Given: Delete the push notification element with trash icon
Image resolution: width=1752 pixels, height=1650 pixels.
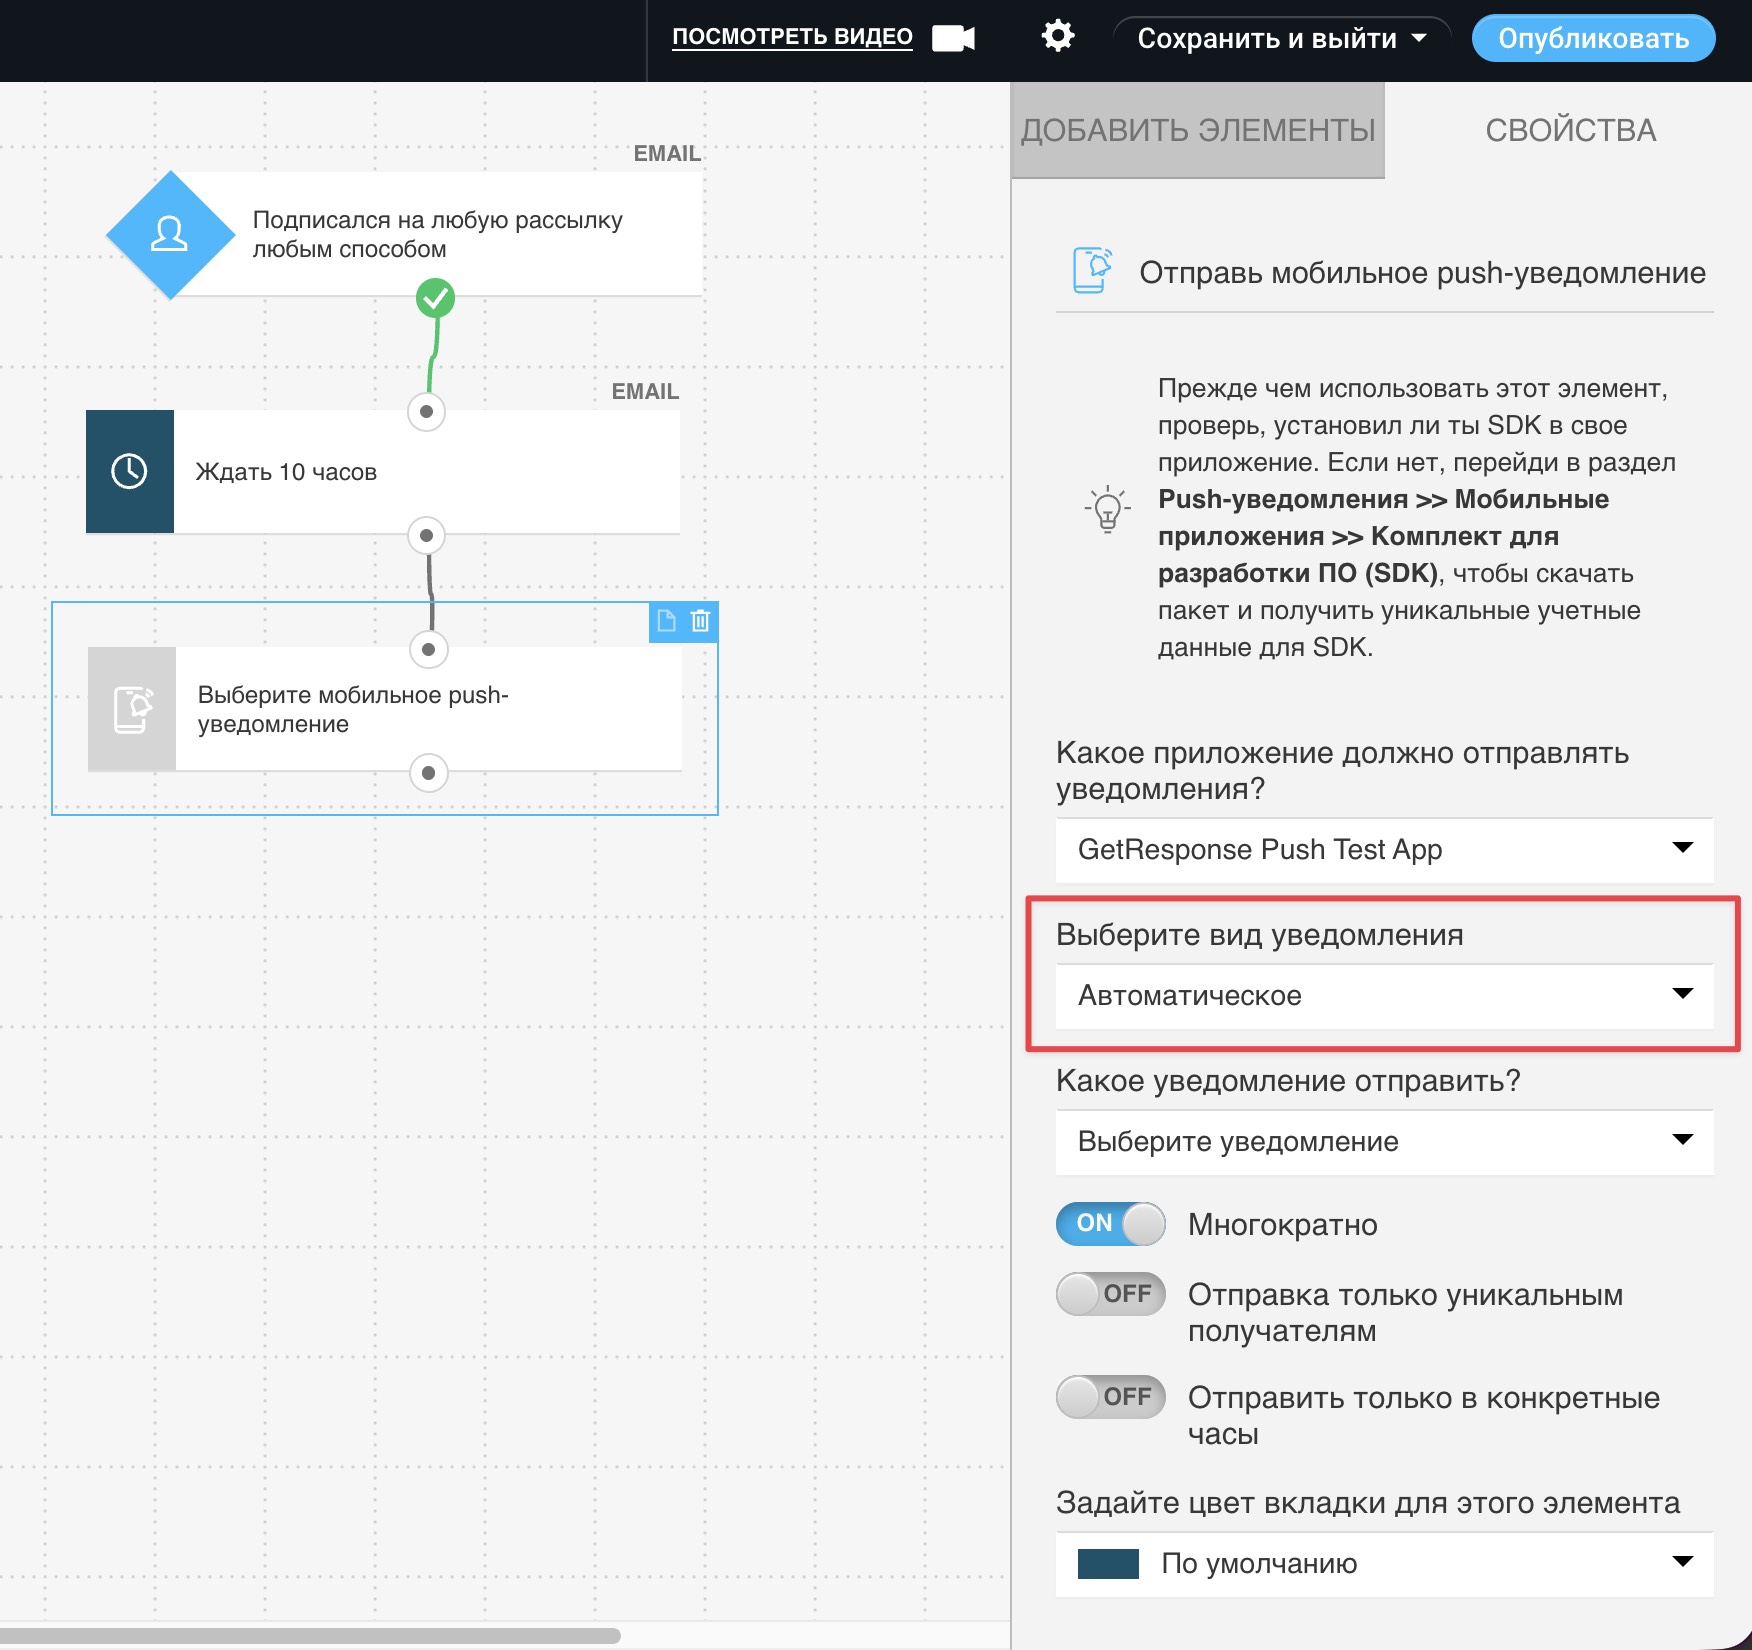Looking at the screenshot, I should pos(701,621).
